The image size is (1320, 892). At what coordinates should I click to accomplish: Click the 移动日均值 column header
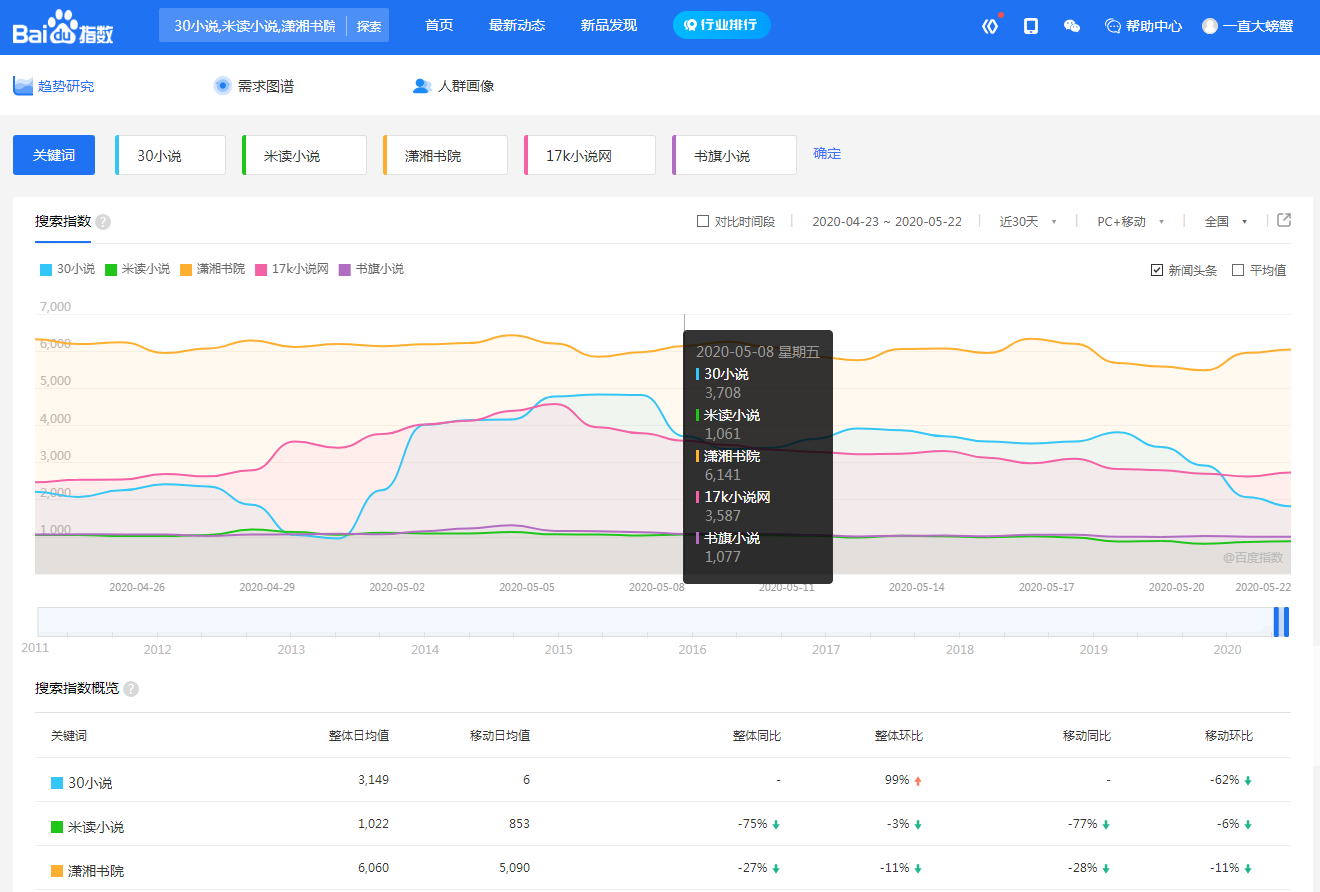[500, 736]
